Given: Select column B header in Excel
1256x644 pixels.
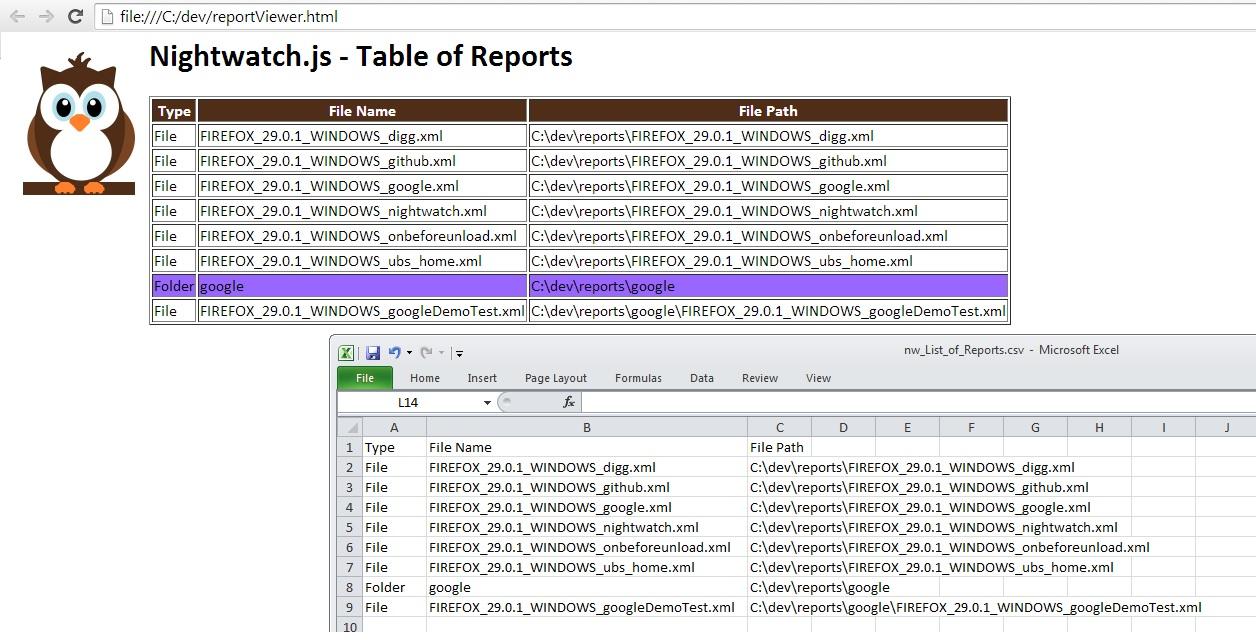Looking at the screenshot, I should click(x=587, y=428).
